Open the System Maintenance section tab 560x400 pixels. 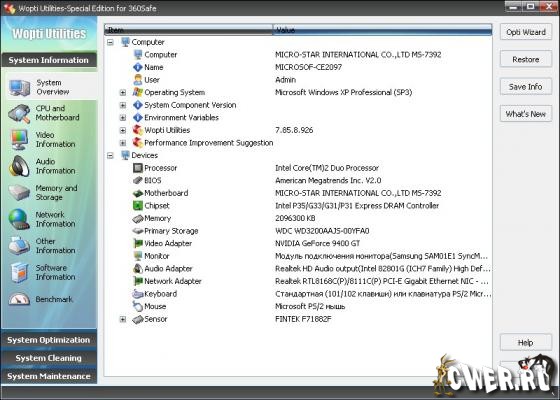click(x=49, y=376)
